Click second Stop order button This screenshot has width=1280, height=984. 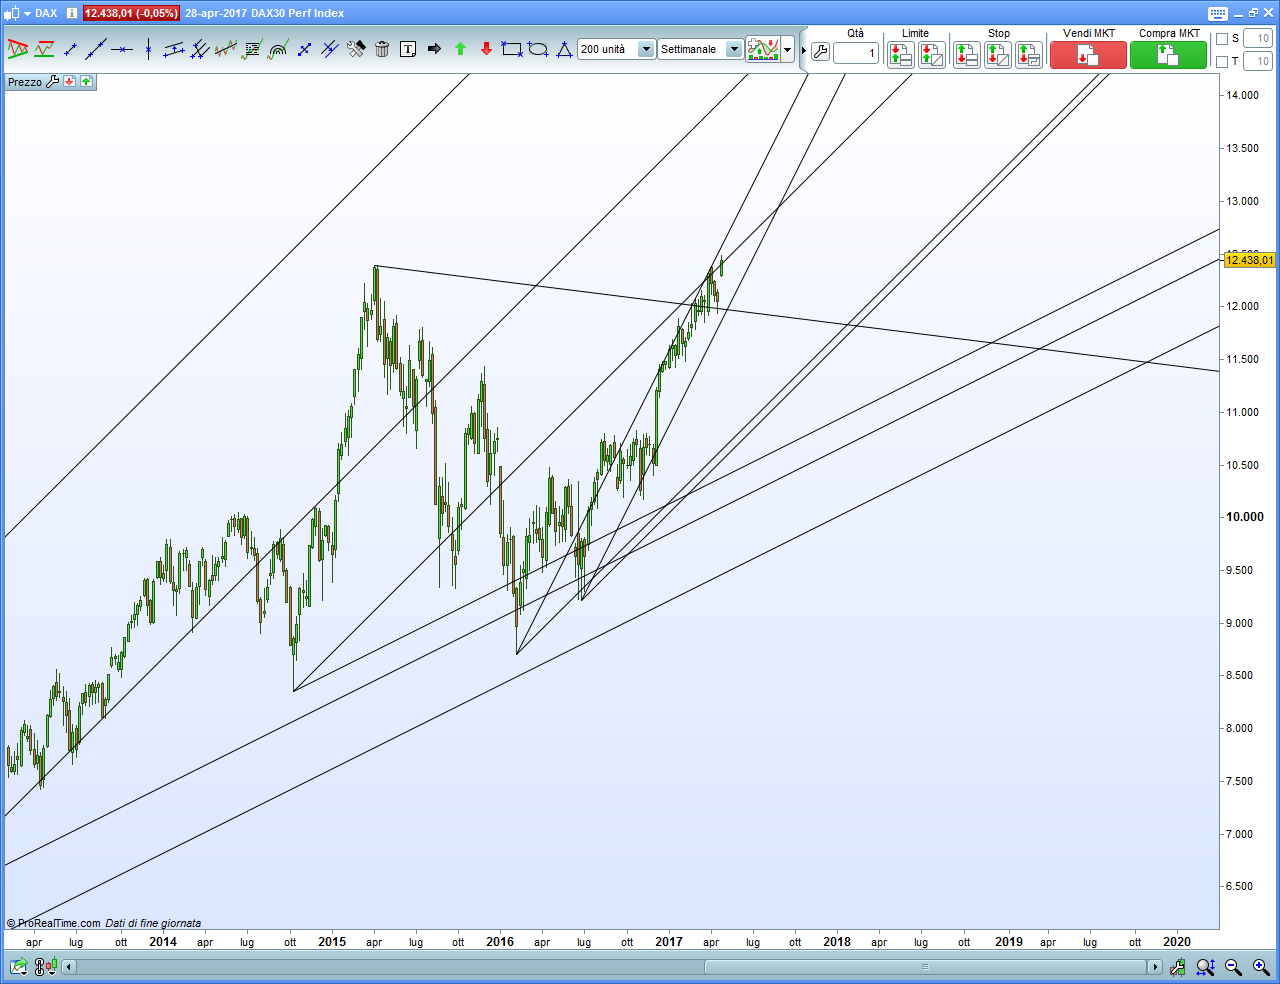click(x=998, y=55)
